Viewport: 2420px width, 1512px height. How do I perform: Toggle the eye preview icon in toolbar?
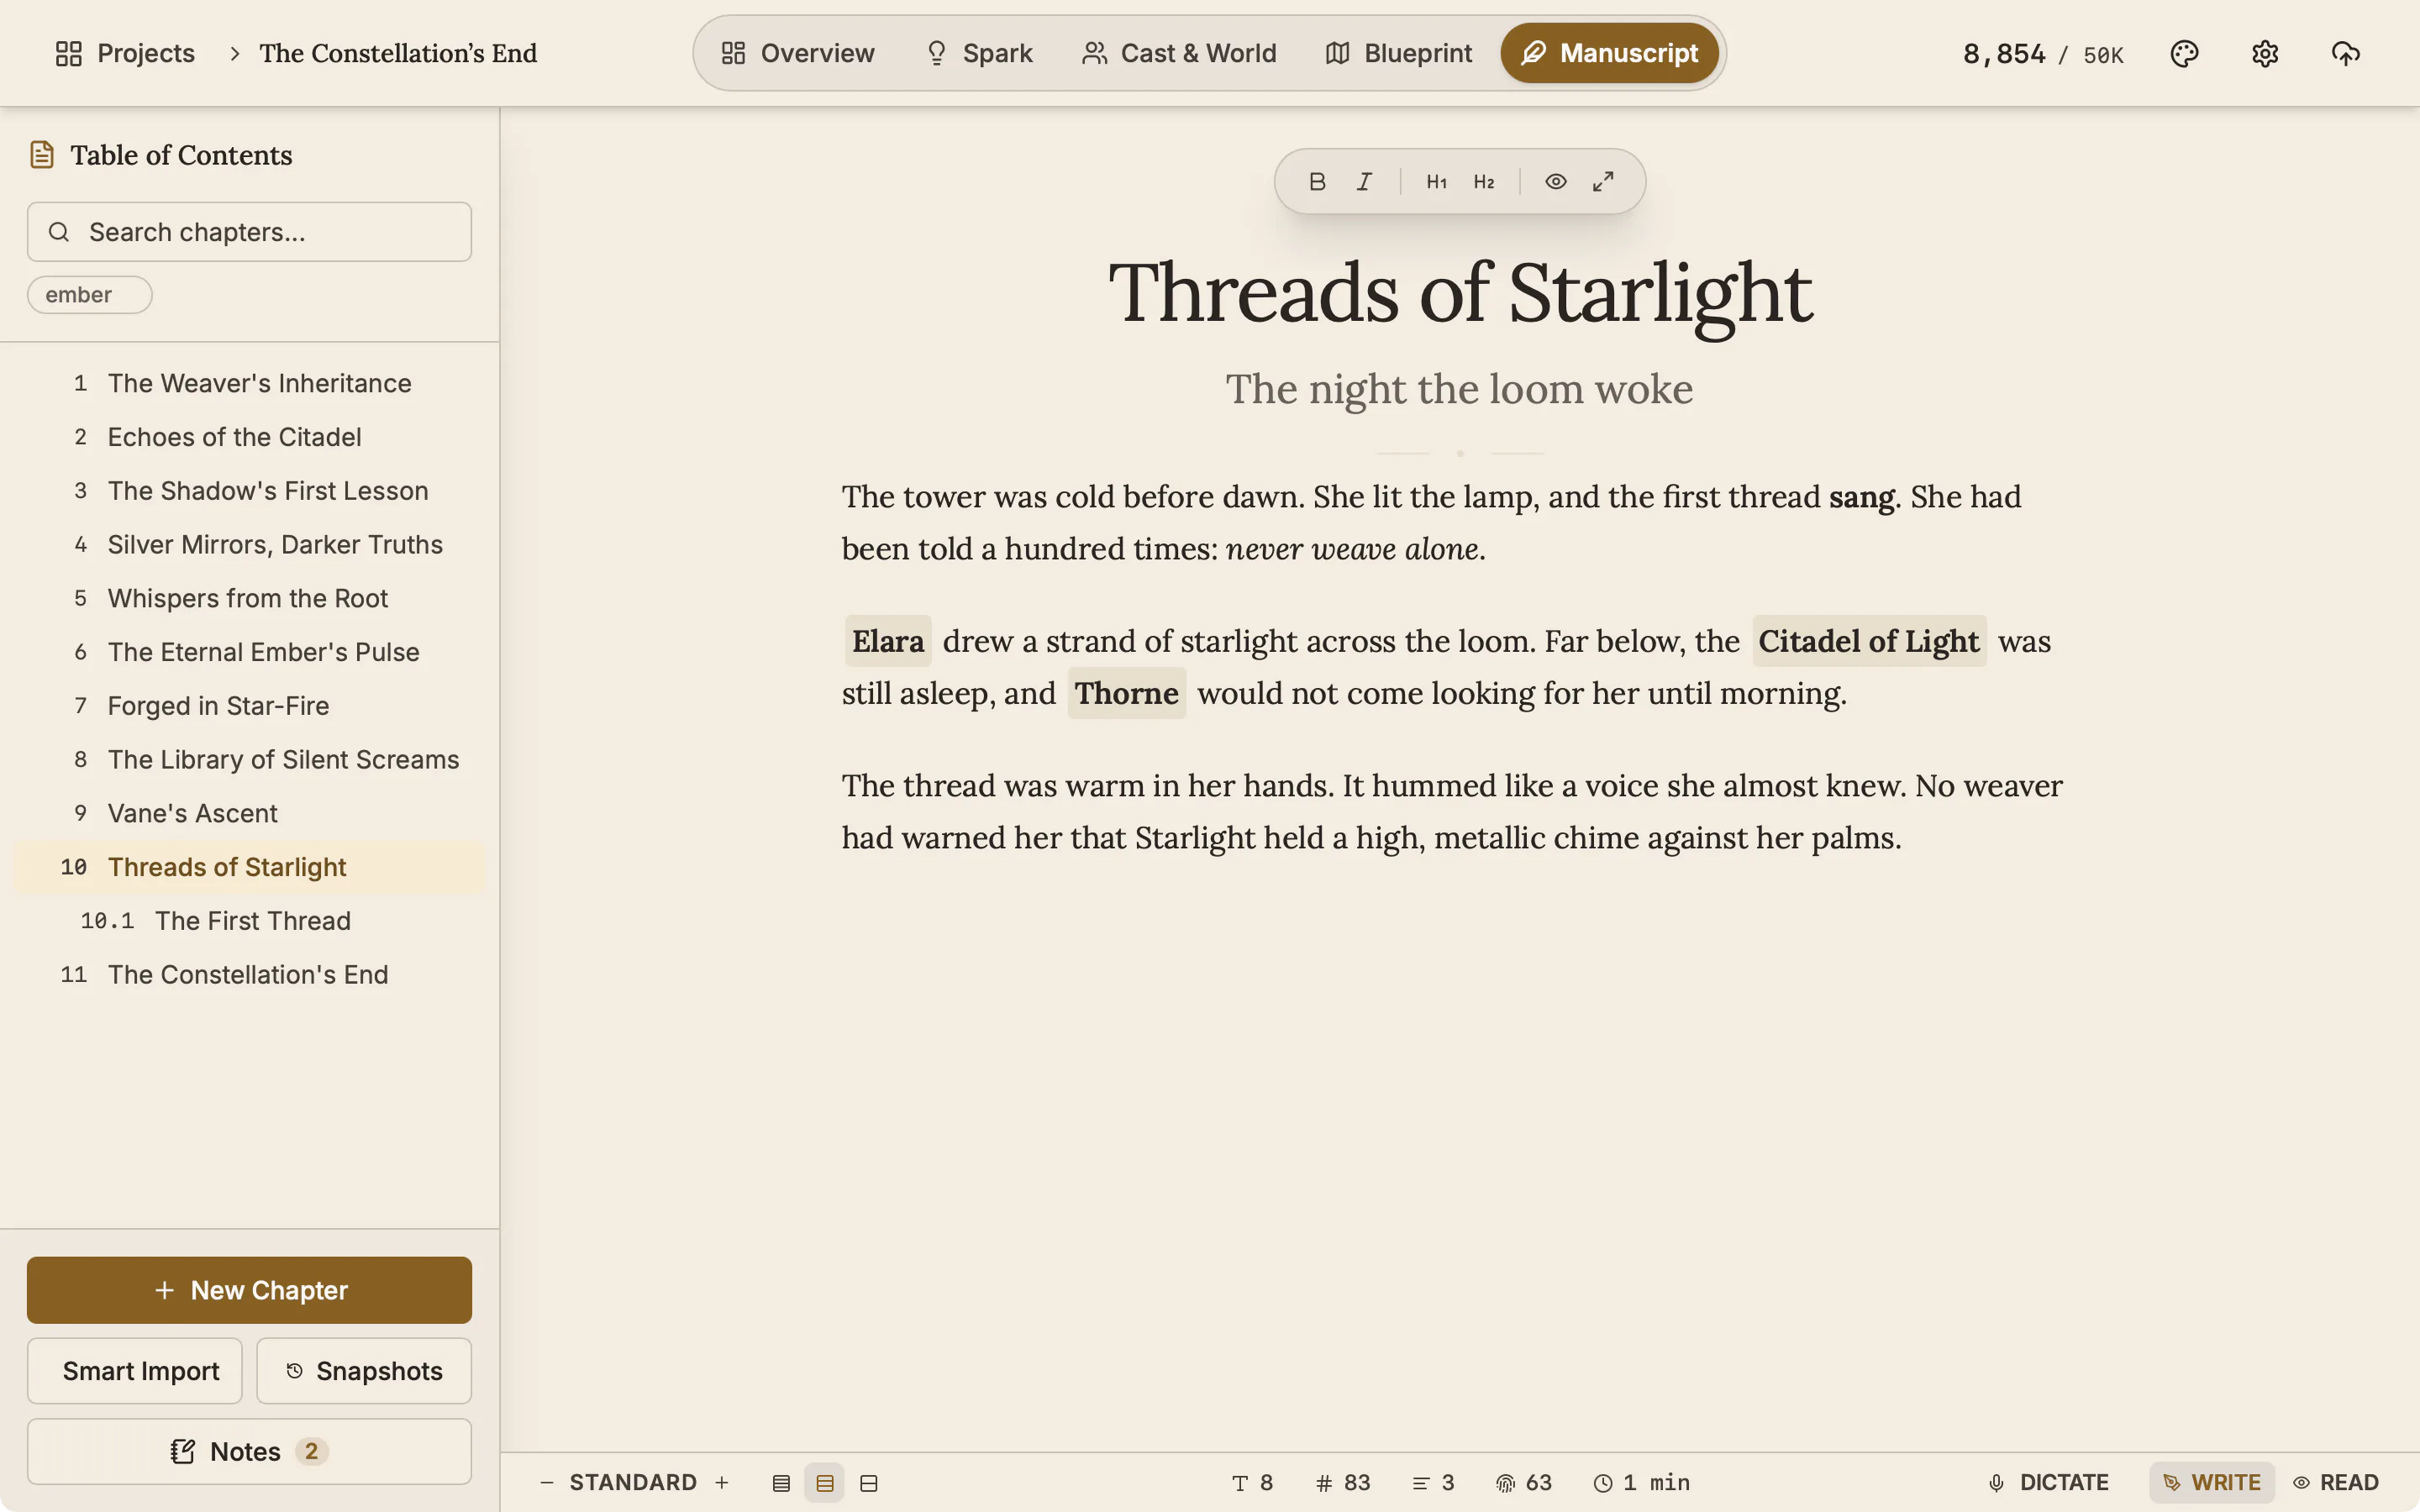[1555, 181]
